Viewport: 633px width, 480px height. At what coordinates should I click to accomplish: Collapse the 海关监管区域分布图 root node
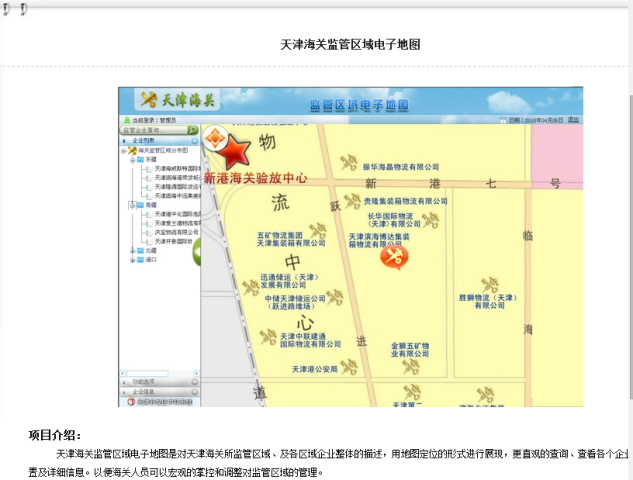(x=123, y=151)
